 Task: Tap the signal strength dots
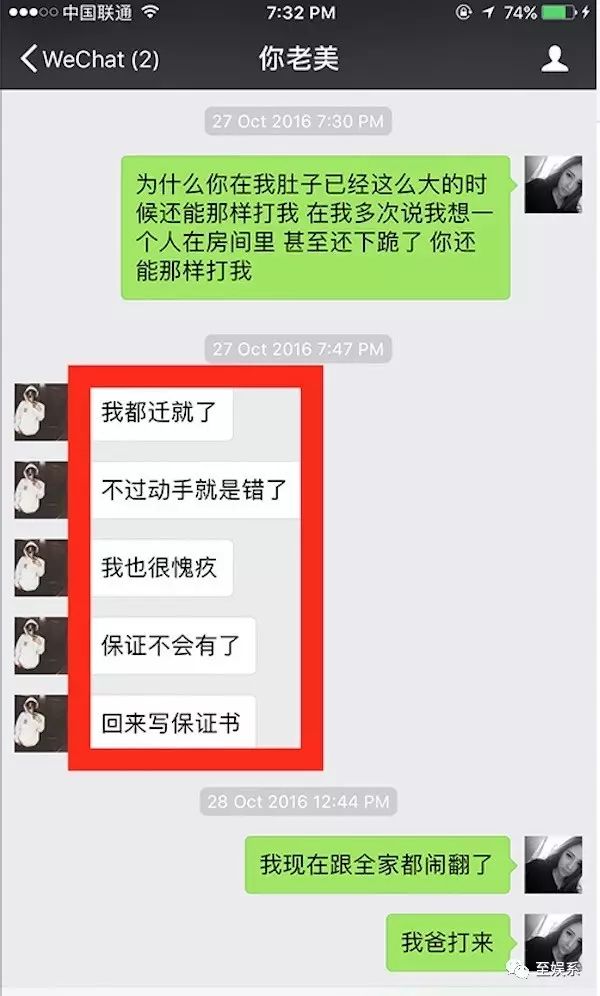(32, 12)
